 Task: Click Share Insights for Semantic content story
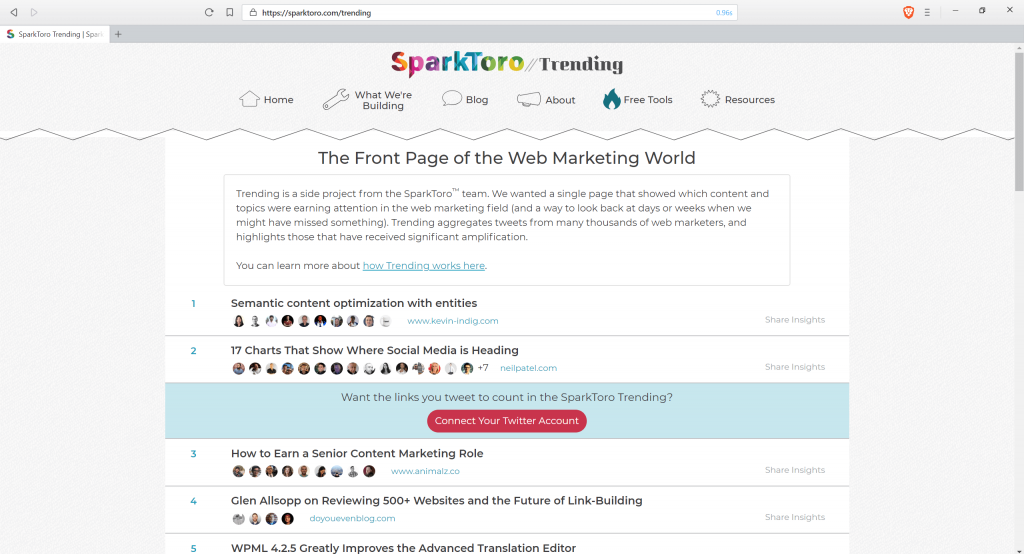795,319
